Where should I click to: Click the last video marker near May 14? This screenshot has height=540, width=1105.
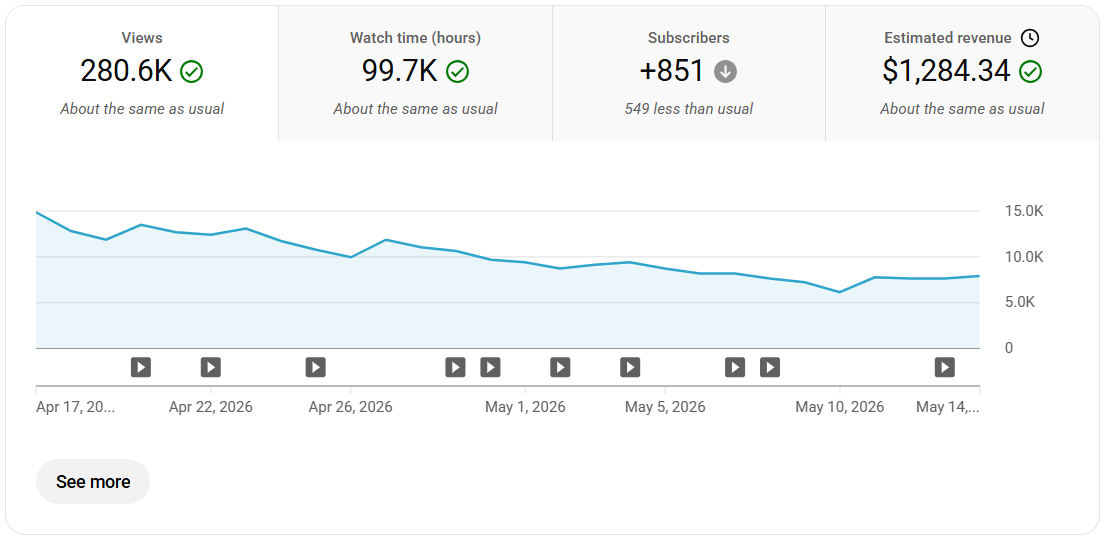click(944, 367)
